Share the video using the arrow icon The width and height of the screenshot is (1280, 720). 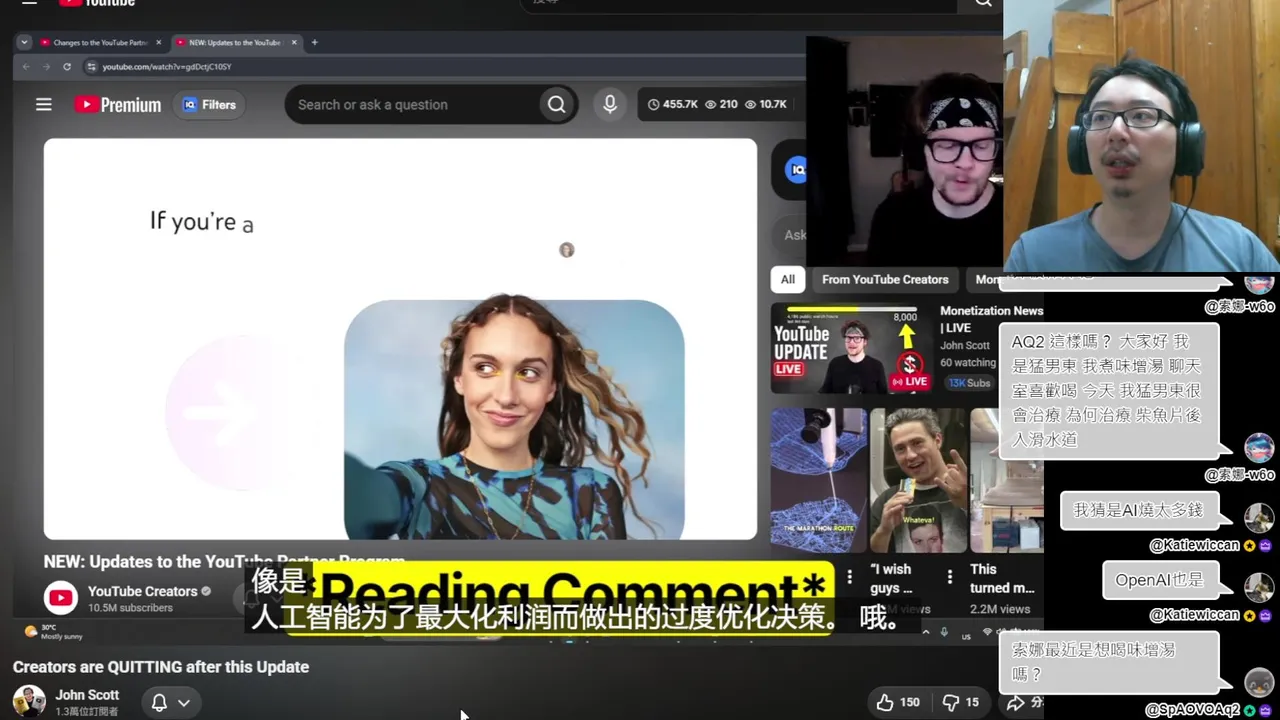click(1016, 702)
